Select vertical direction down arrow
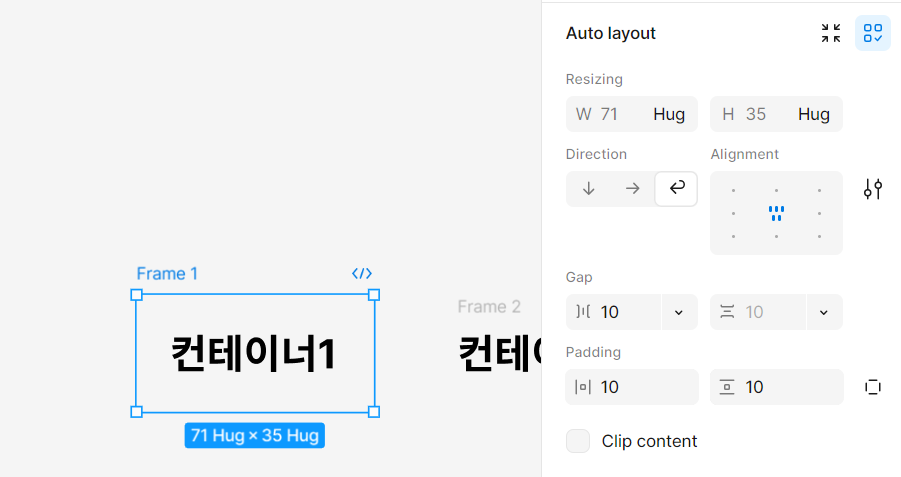The height and width of the screenshot is (477, 901). pos(588,189)
